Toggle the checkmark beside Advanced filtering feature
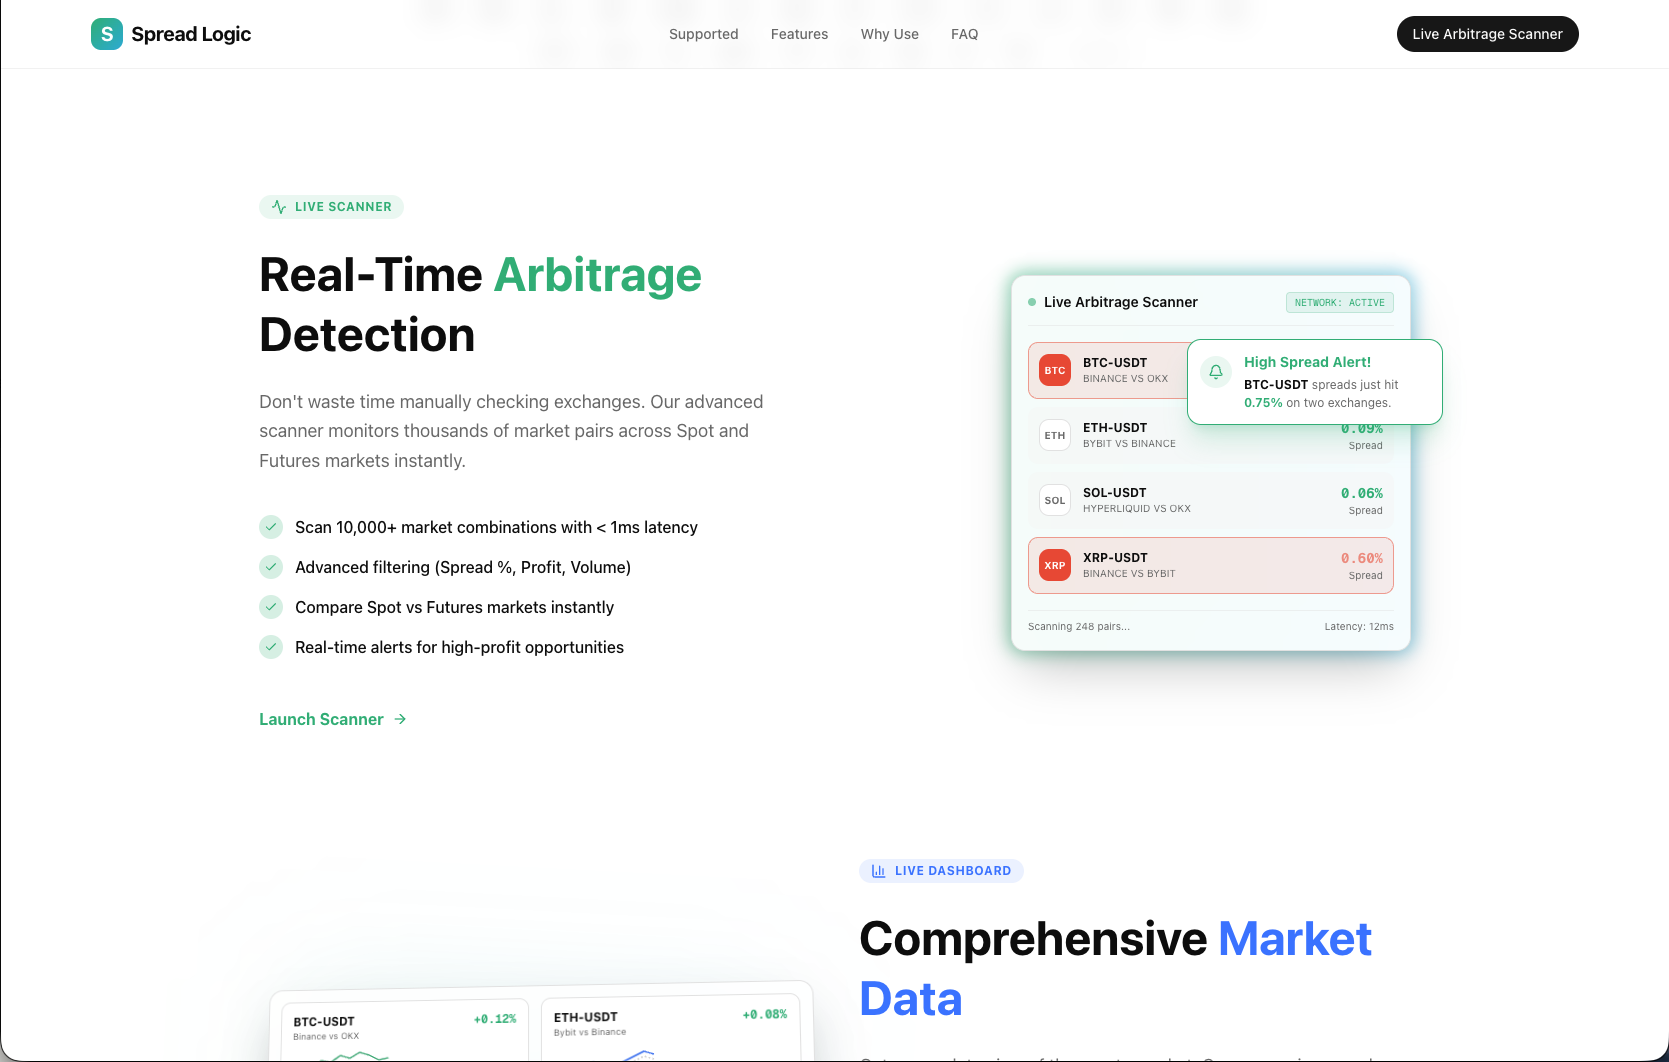This screenshot has height=1062, width=1669. tap(270, 567)
